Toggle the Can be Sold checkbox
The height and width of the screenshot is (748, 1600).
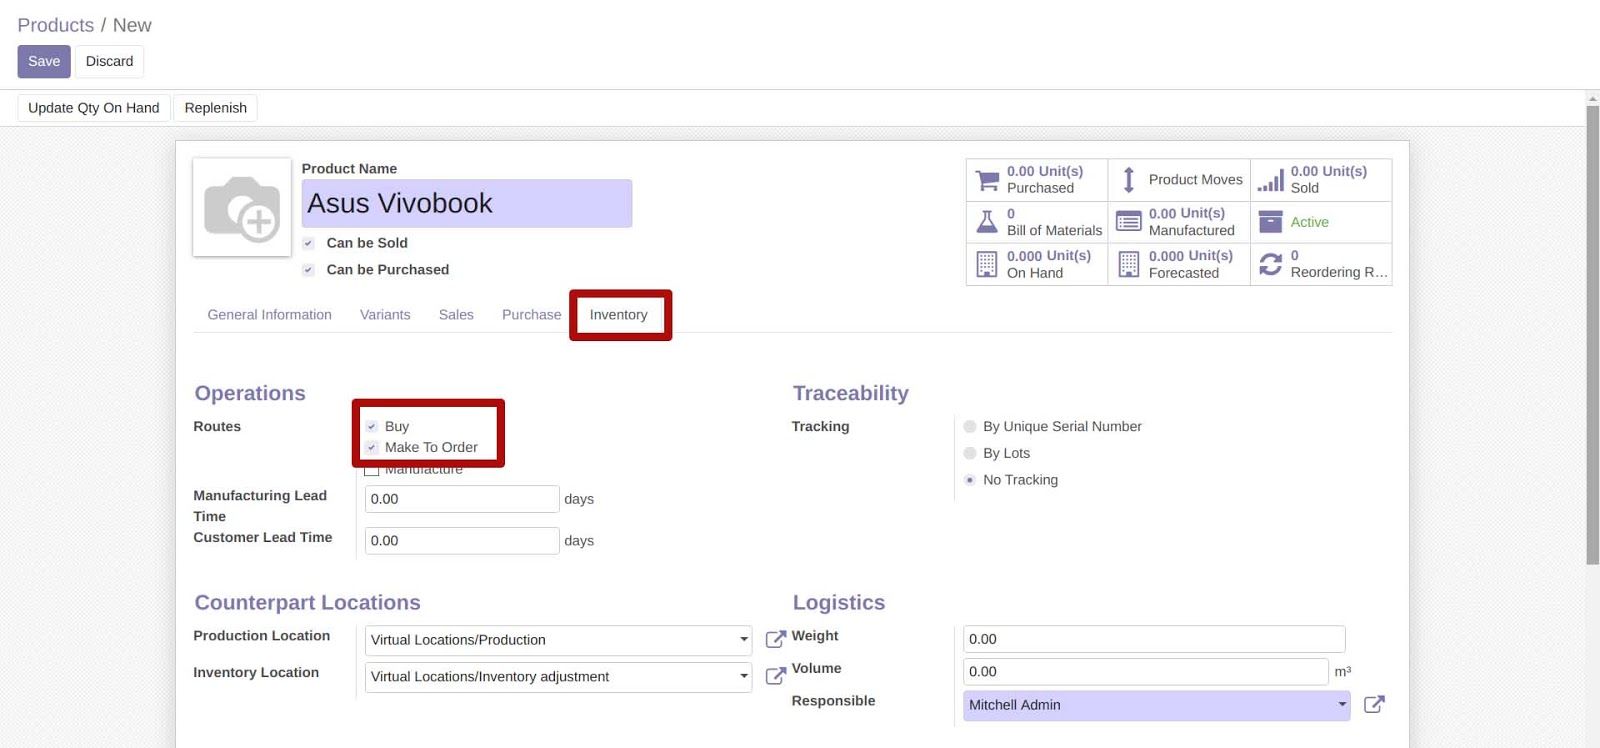tap(308, 243)
